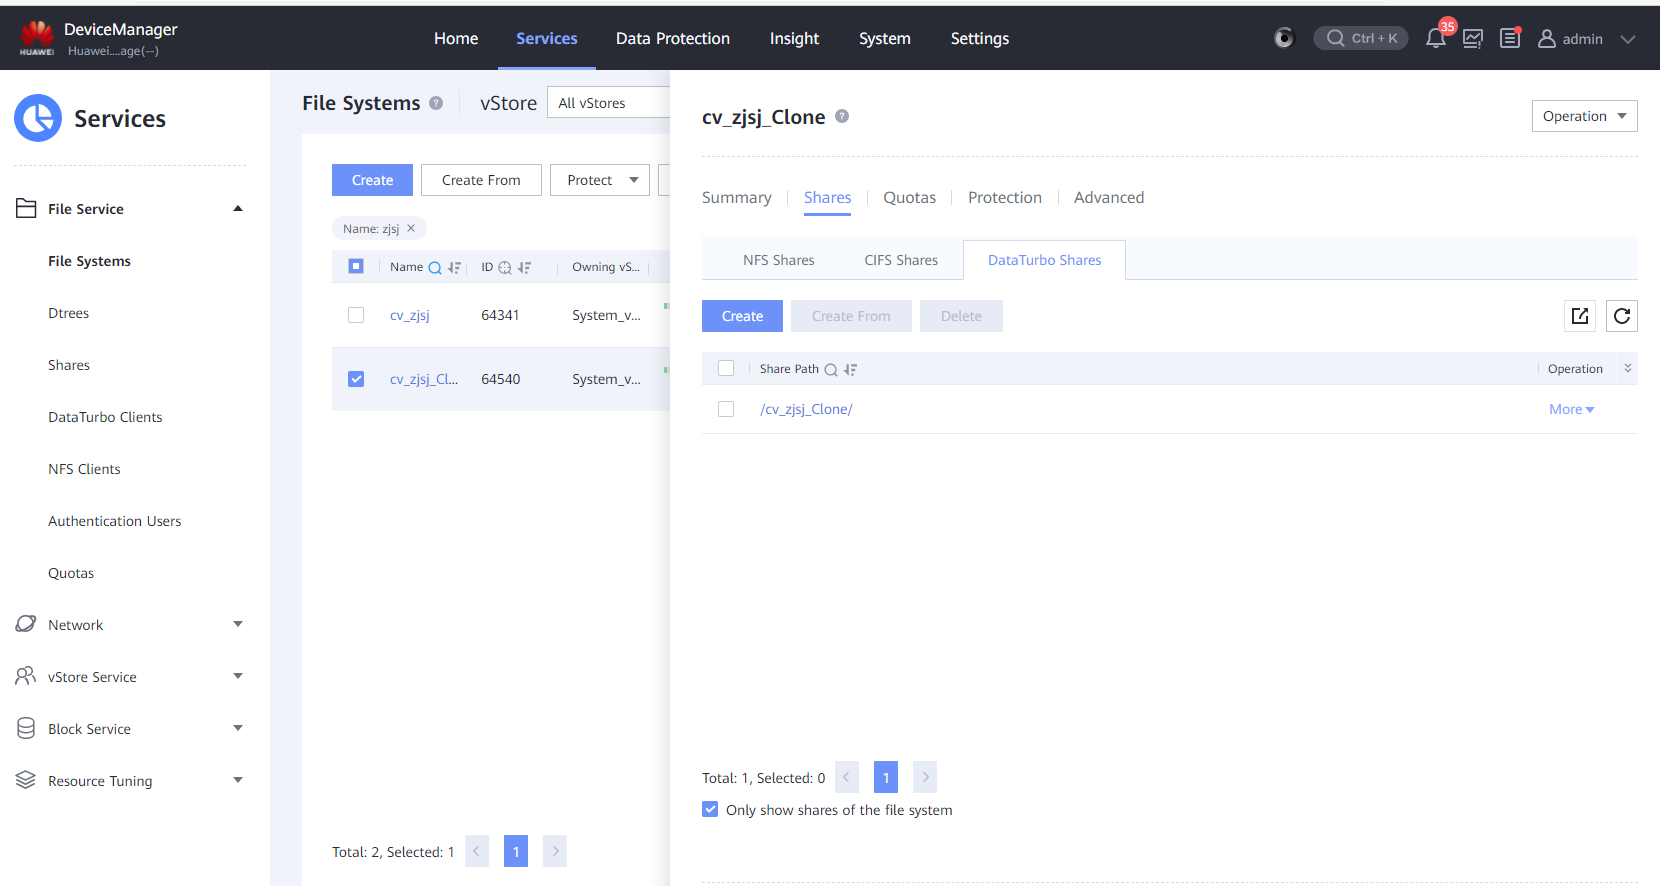Open the performance monitoring chart icon
1660x886 pixels.
(x=1473, y=39)
